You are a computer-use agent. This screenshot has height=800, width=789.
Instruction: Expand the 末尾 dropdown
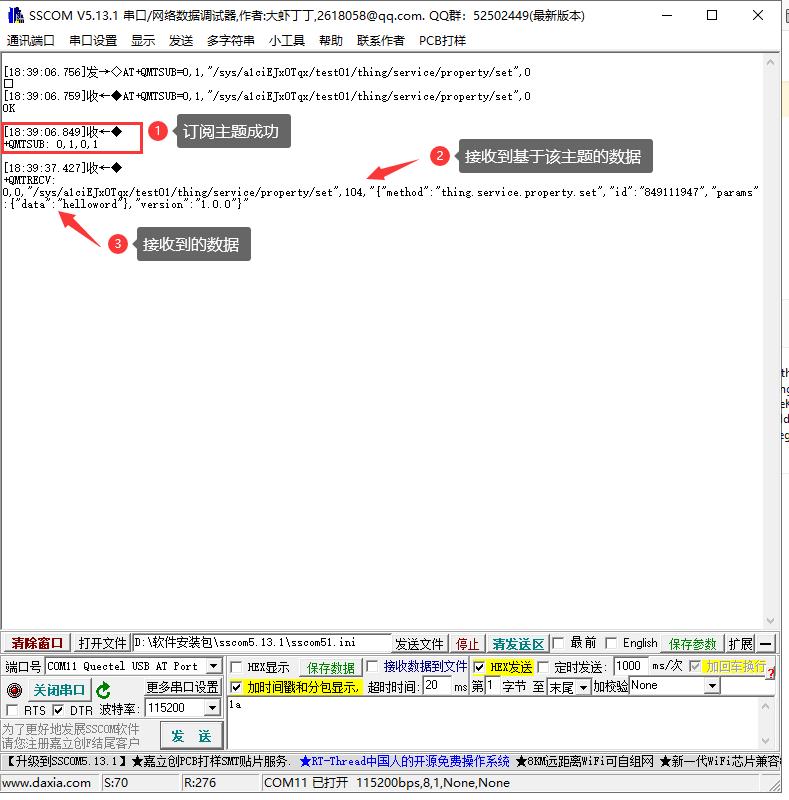583,687
